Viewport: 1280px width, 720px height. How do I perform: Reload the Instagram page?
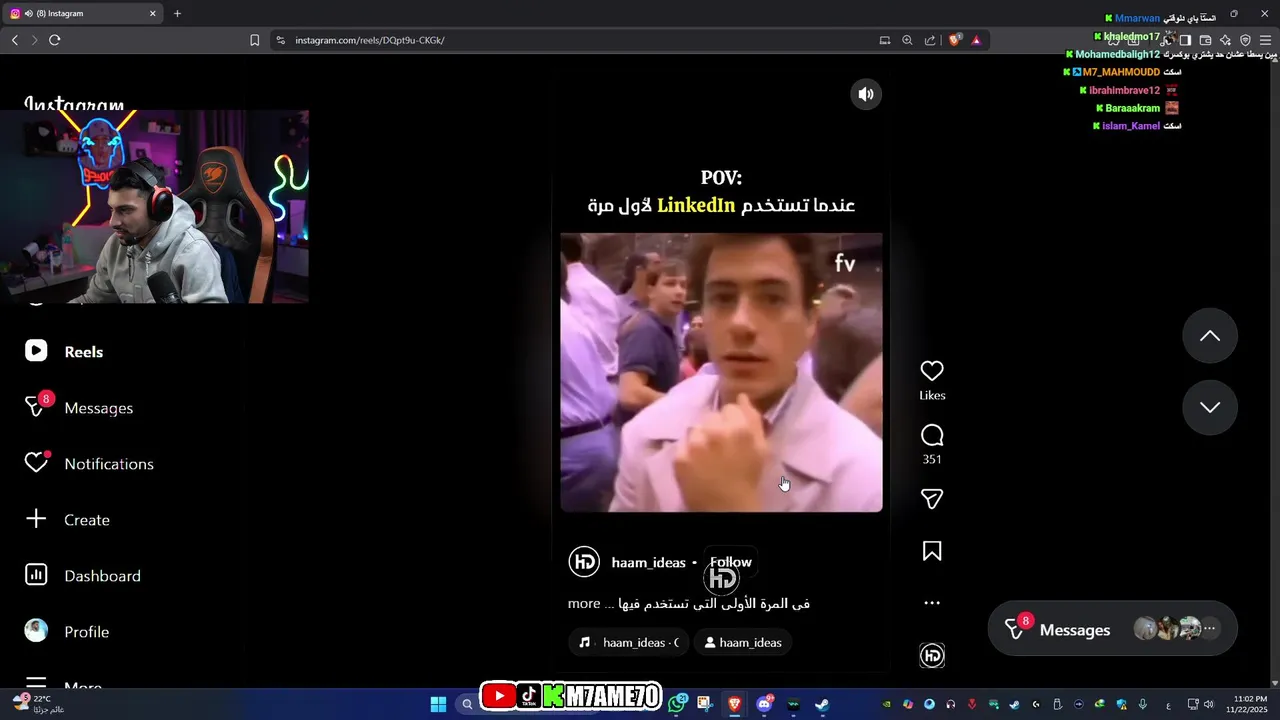(x=55, y=40)
